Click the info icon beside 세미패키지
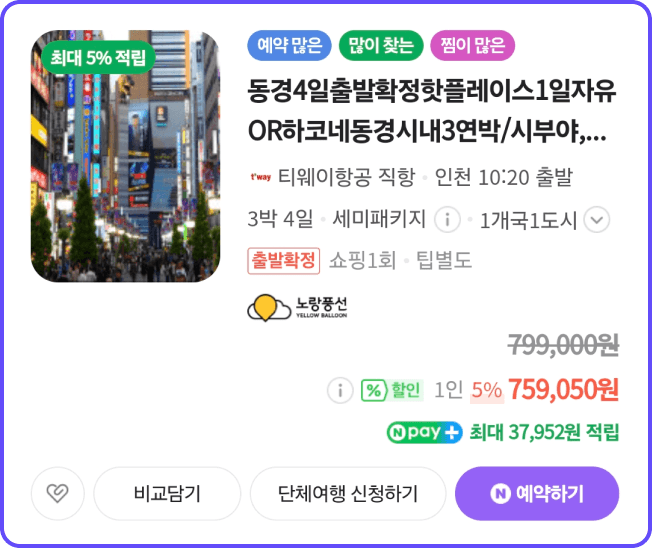Viewport: 652px width, 548px height. (447, 219)
